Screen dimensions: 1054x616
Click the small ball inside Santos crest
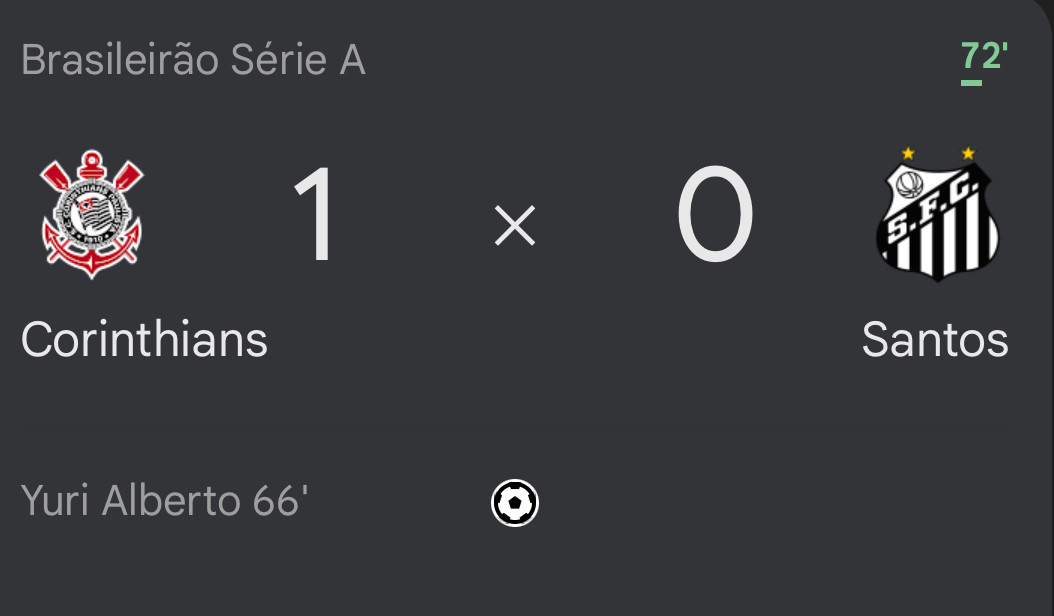pyautogui.click(x=909, y=184)
